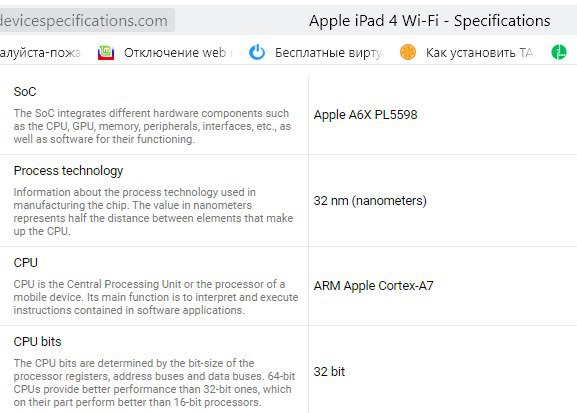The height and width of the screenshot is (413, 577).
Task: Click the CPU bits heading
Action: click(37, 342)
